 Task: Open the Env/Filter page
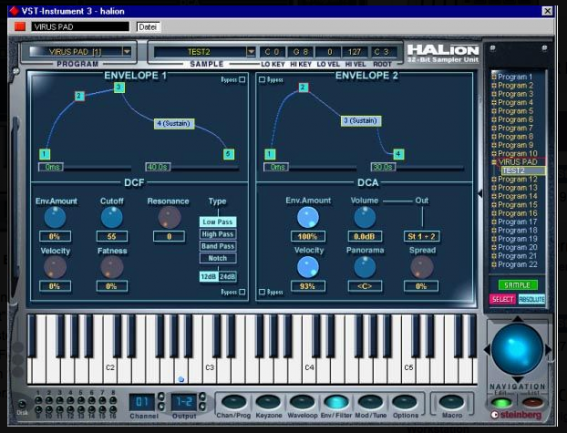(336, 402)
